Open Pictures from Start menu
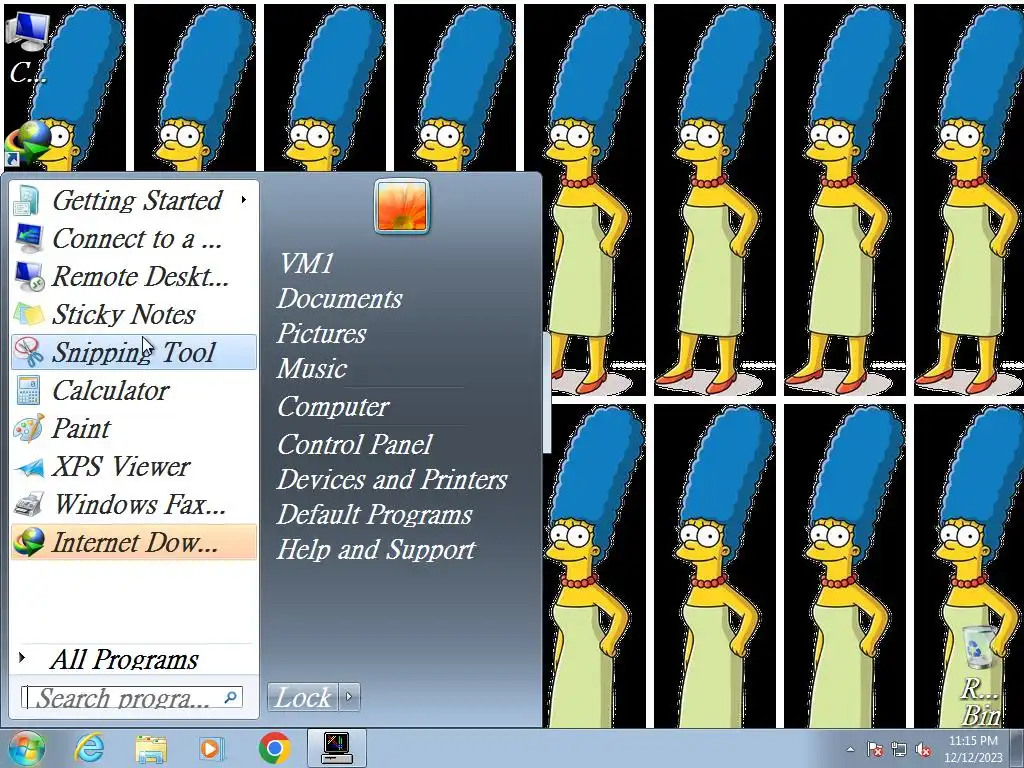This screenshot has height=768, width=1024. click(x=321, y=333)
